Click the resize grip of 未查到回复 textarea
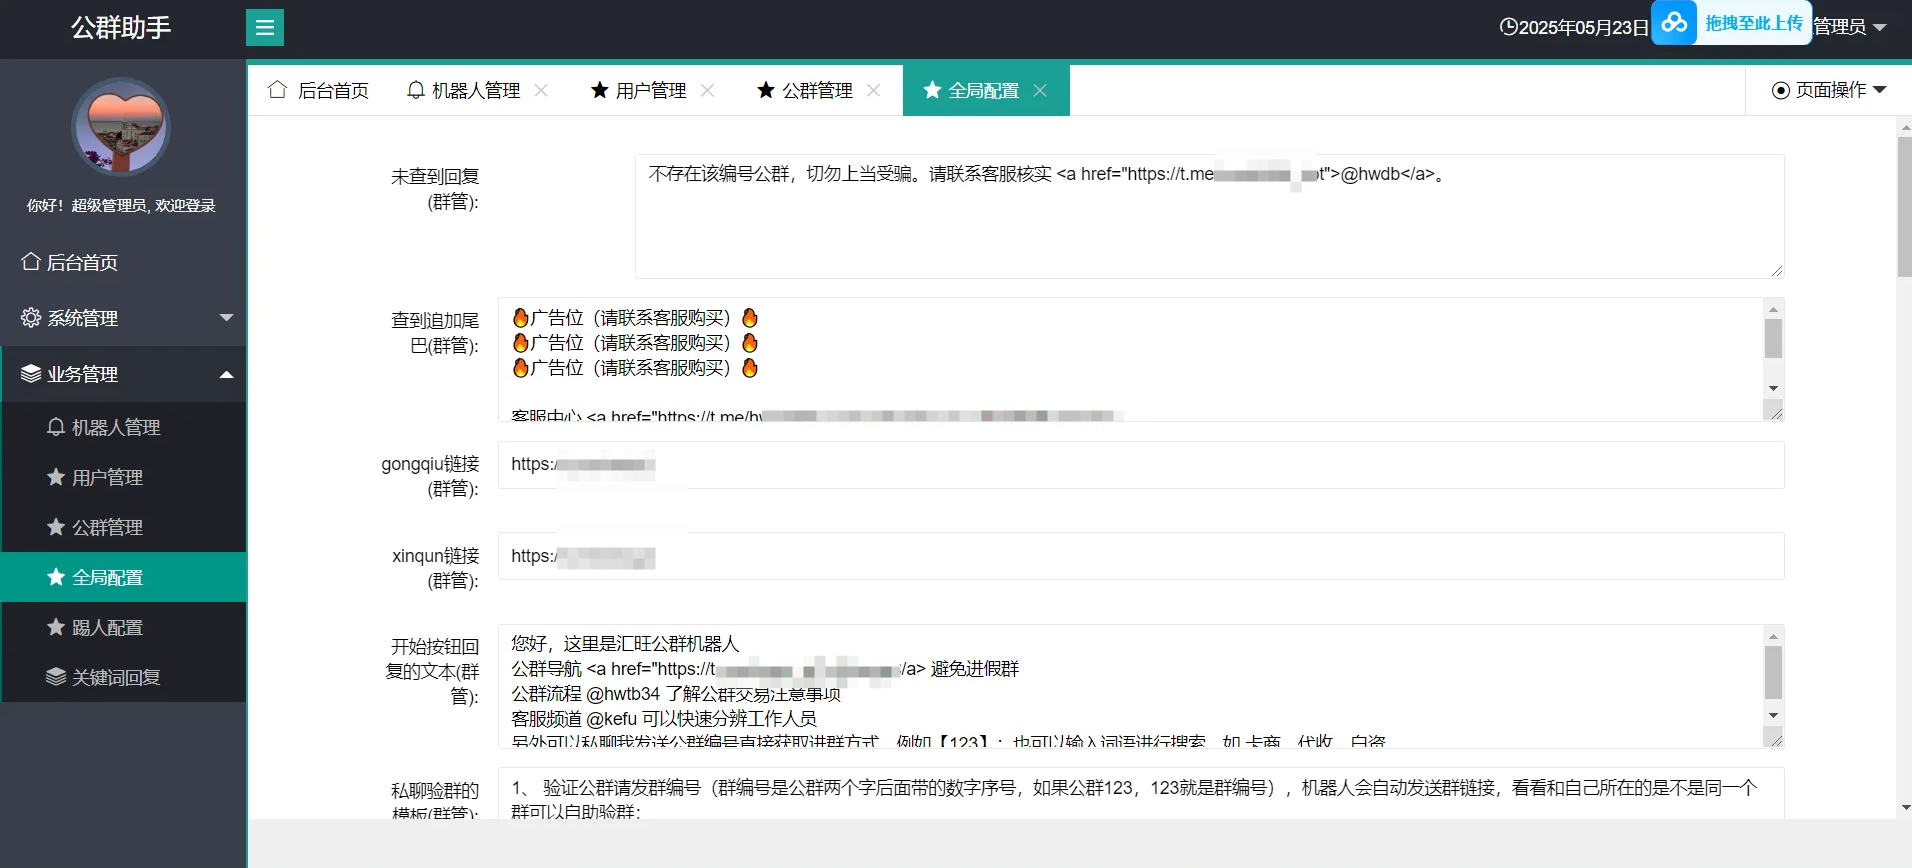 click(x=1776, y=270)
